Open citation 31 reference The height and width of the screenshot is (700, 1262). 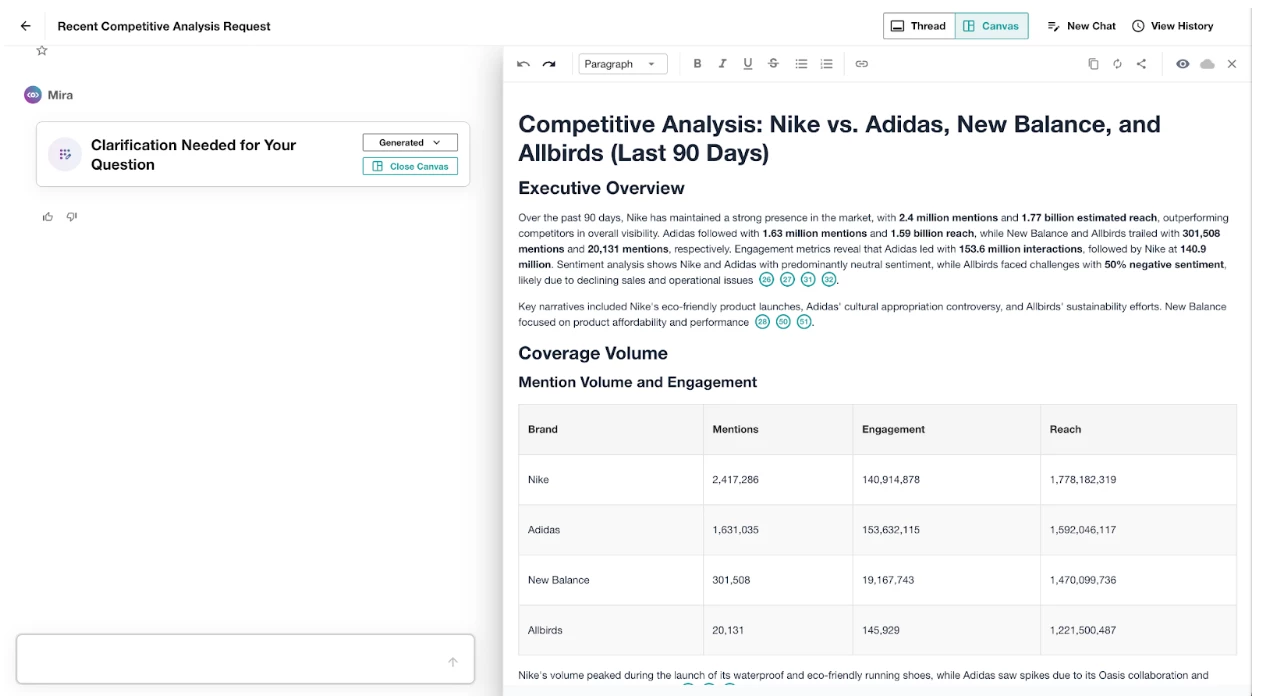[808, 280]
